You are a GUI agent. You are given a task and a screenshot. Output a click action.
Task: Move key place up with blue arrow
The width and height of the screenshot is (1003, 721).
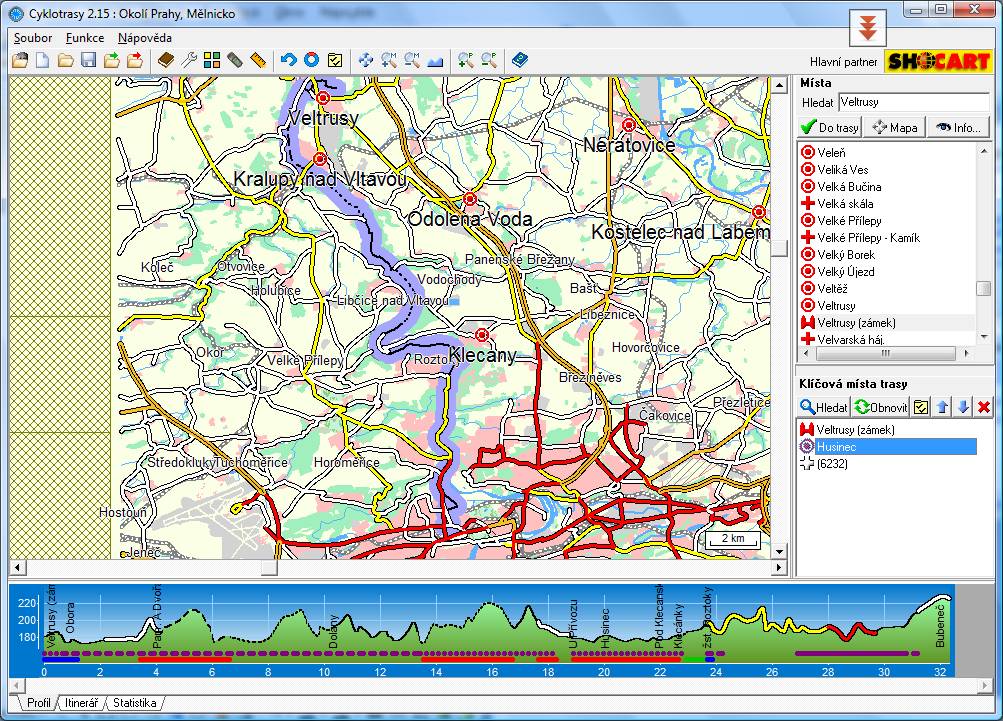942,407
